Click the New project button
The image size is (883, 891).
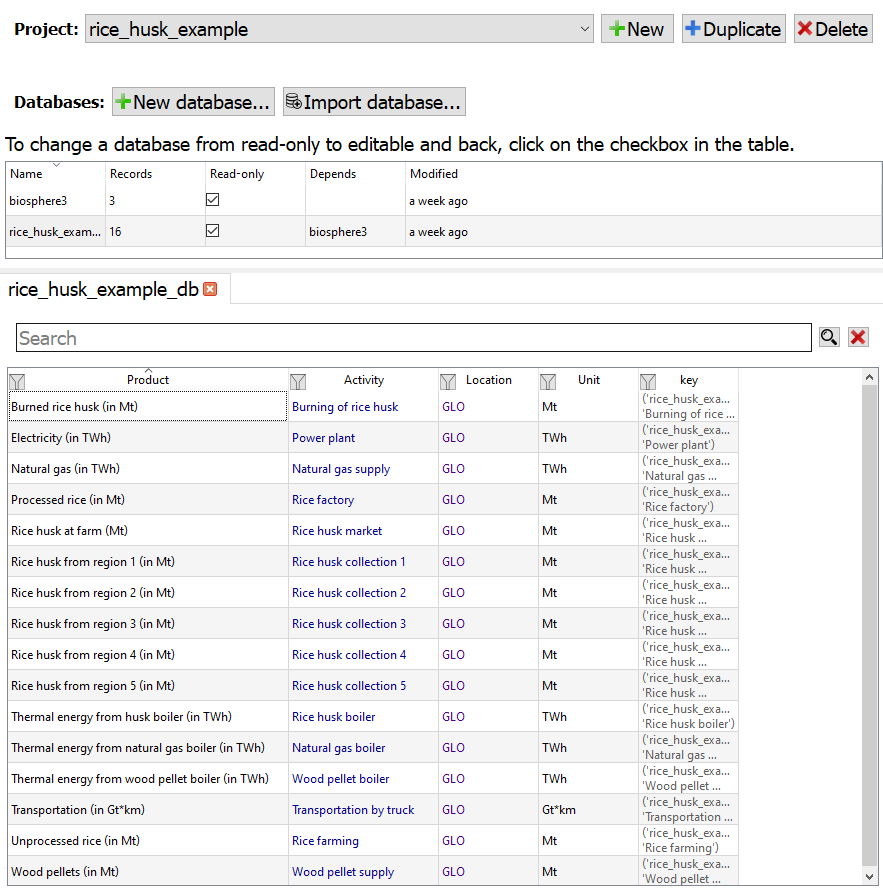(637, 29)
